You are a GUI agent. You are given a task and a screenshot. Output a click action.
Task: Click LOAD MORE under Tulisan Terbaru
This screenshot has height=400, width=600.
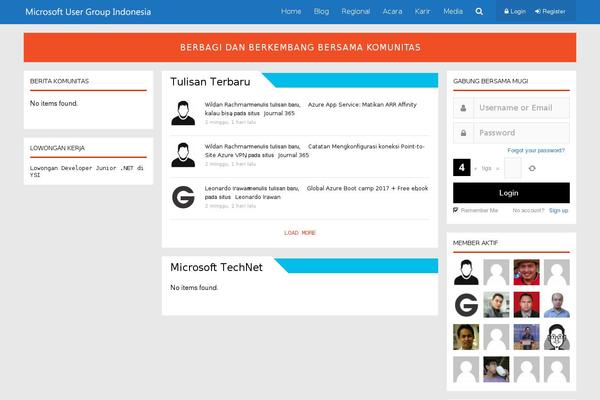point(300,233)
